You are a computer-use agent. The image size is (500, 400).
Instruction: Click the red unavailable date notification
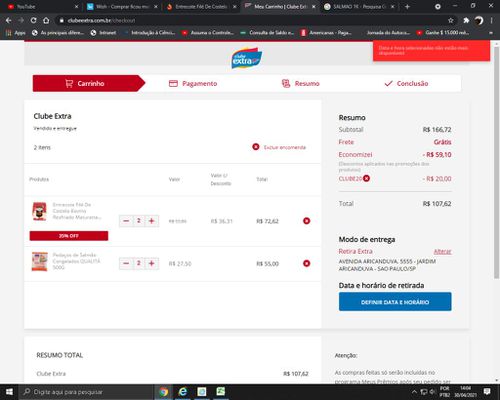[x=431, y=51]
